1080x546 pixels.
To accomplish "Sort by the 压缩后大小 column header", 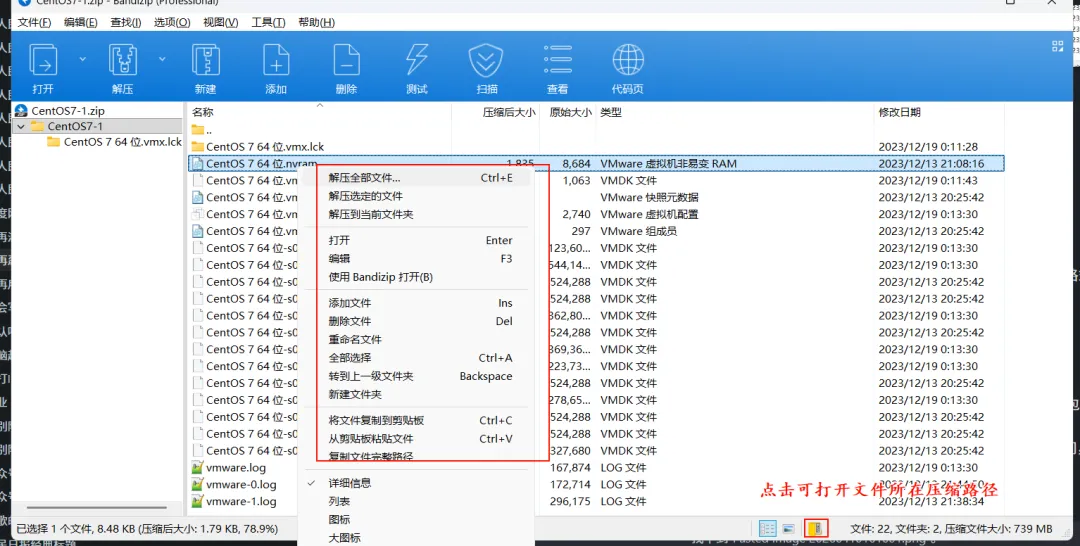I will tap(495, 112).
